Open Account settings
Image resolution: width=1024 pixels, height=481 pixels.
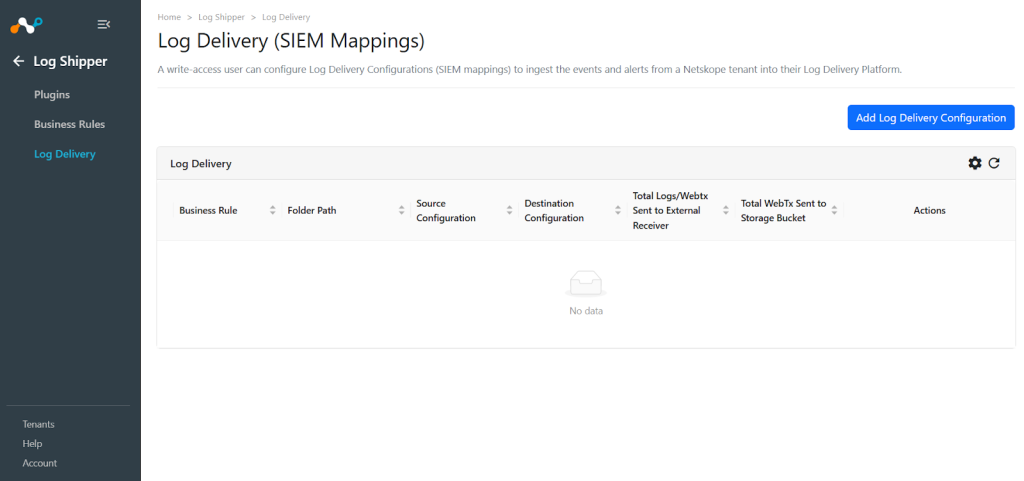click(40, 463)
